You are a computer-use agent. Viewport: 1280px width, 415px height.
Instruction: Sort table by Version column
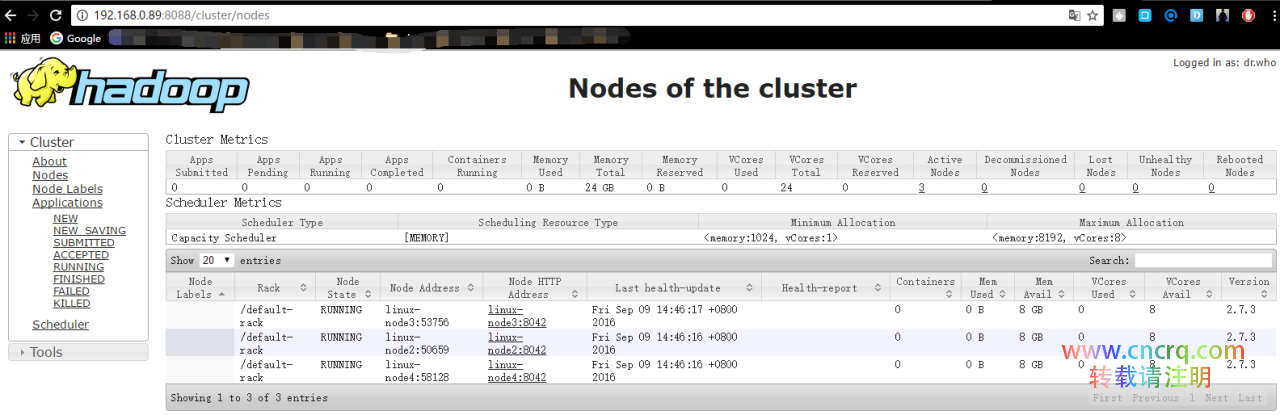1248,288
